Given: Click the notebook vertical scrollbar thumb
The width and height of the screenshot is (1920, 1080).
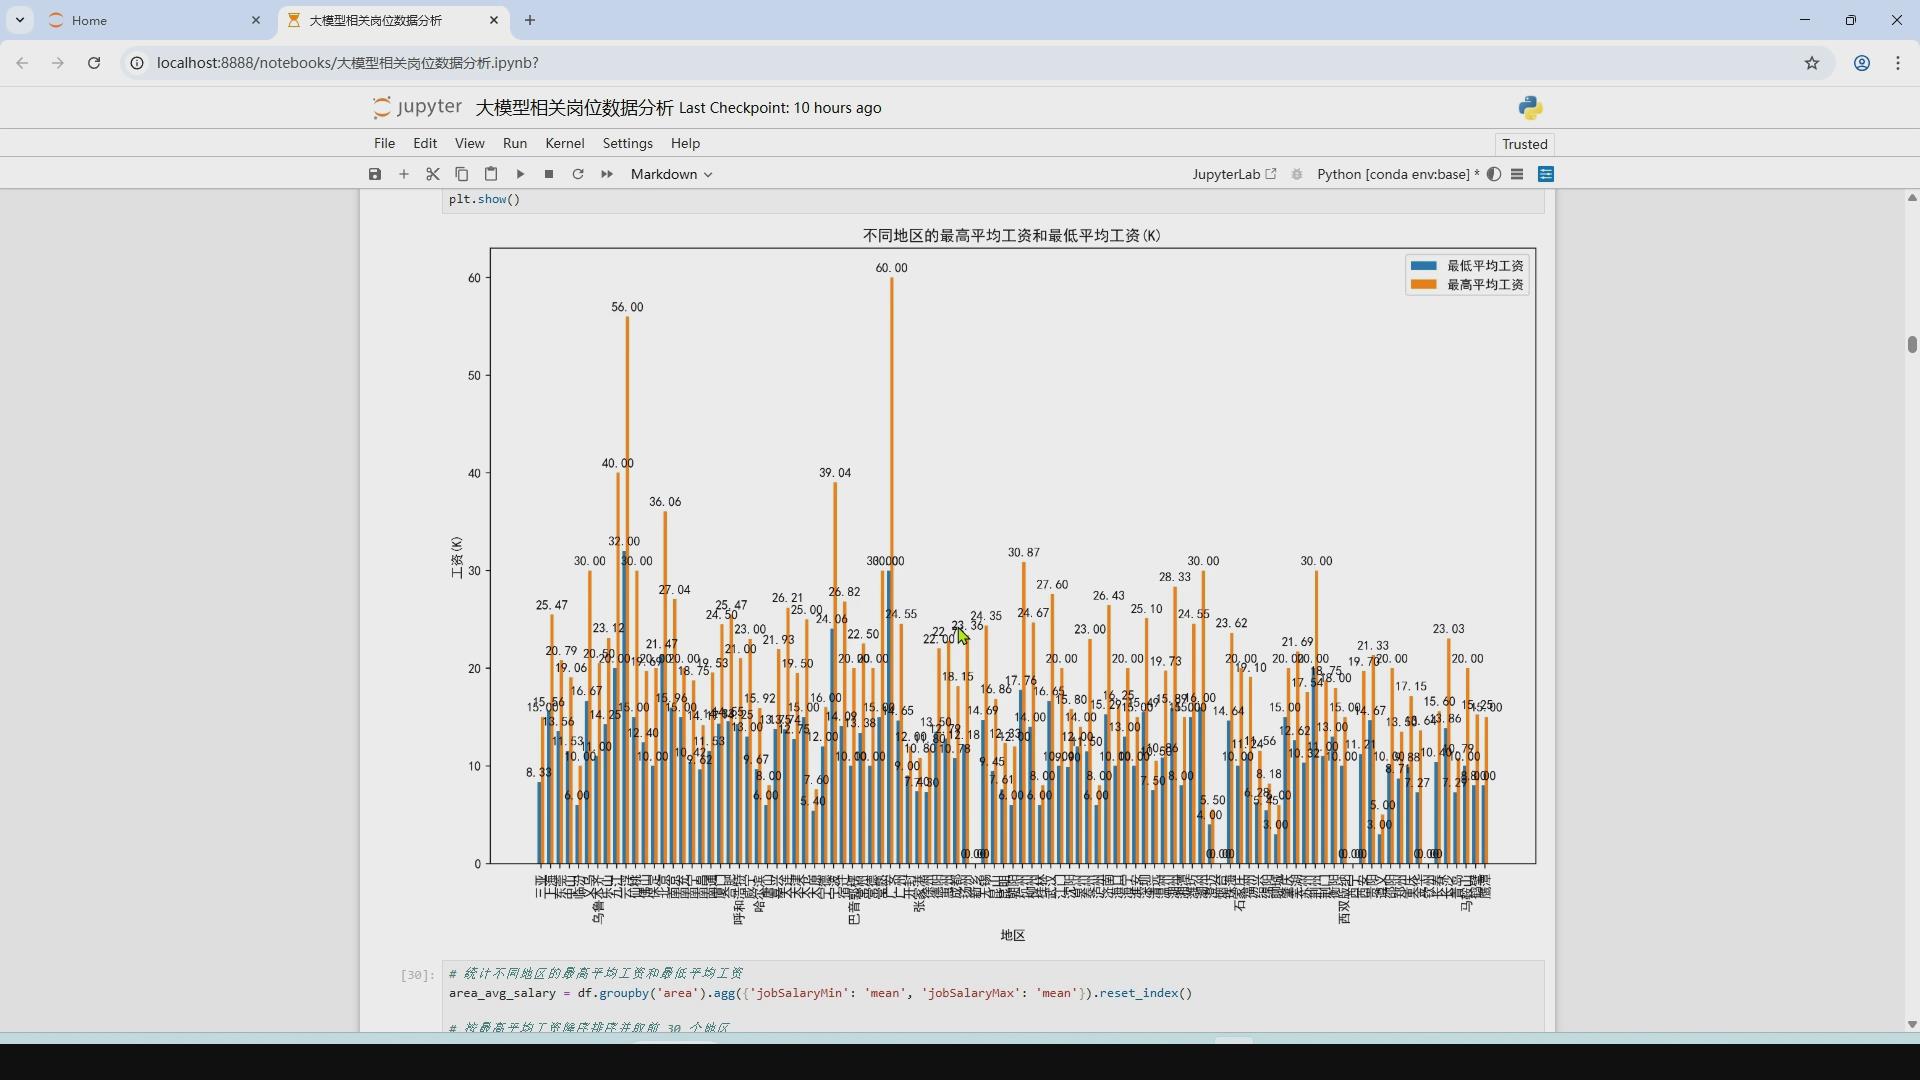Looking at the screenshot, I should [x=1912, y=344].
